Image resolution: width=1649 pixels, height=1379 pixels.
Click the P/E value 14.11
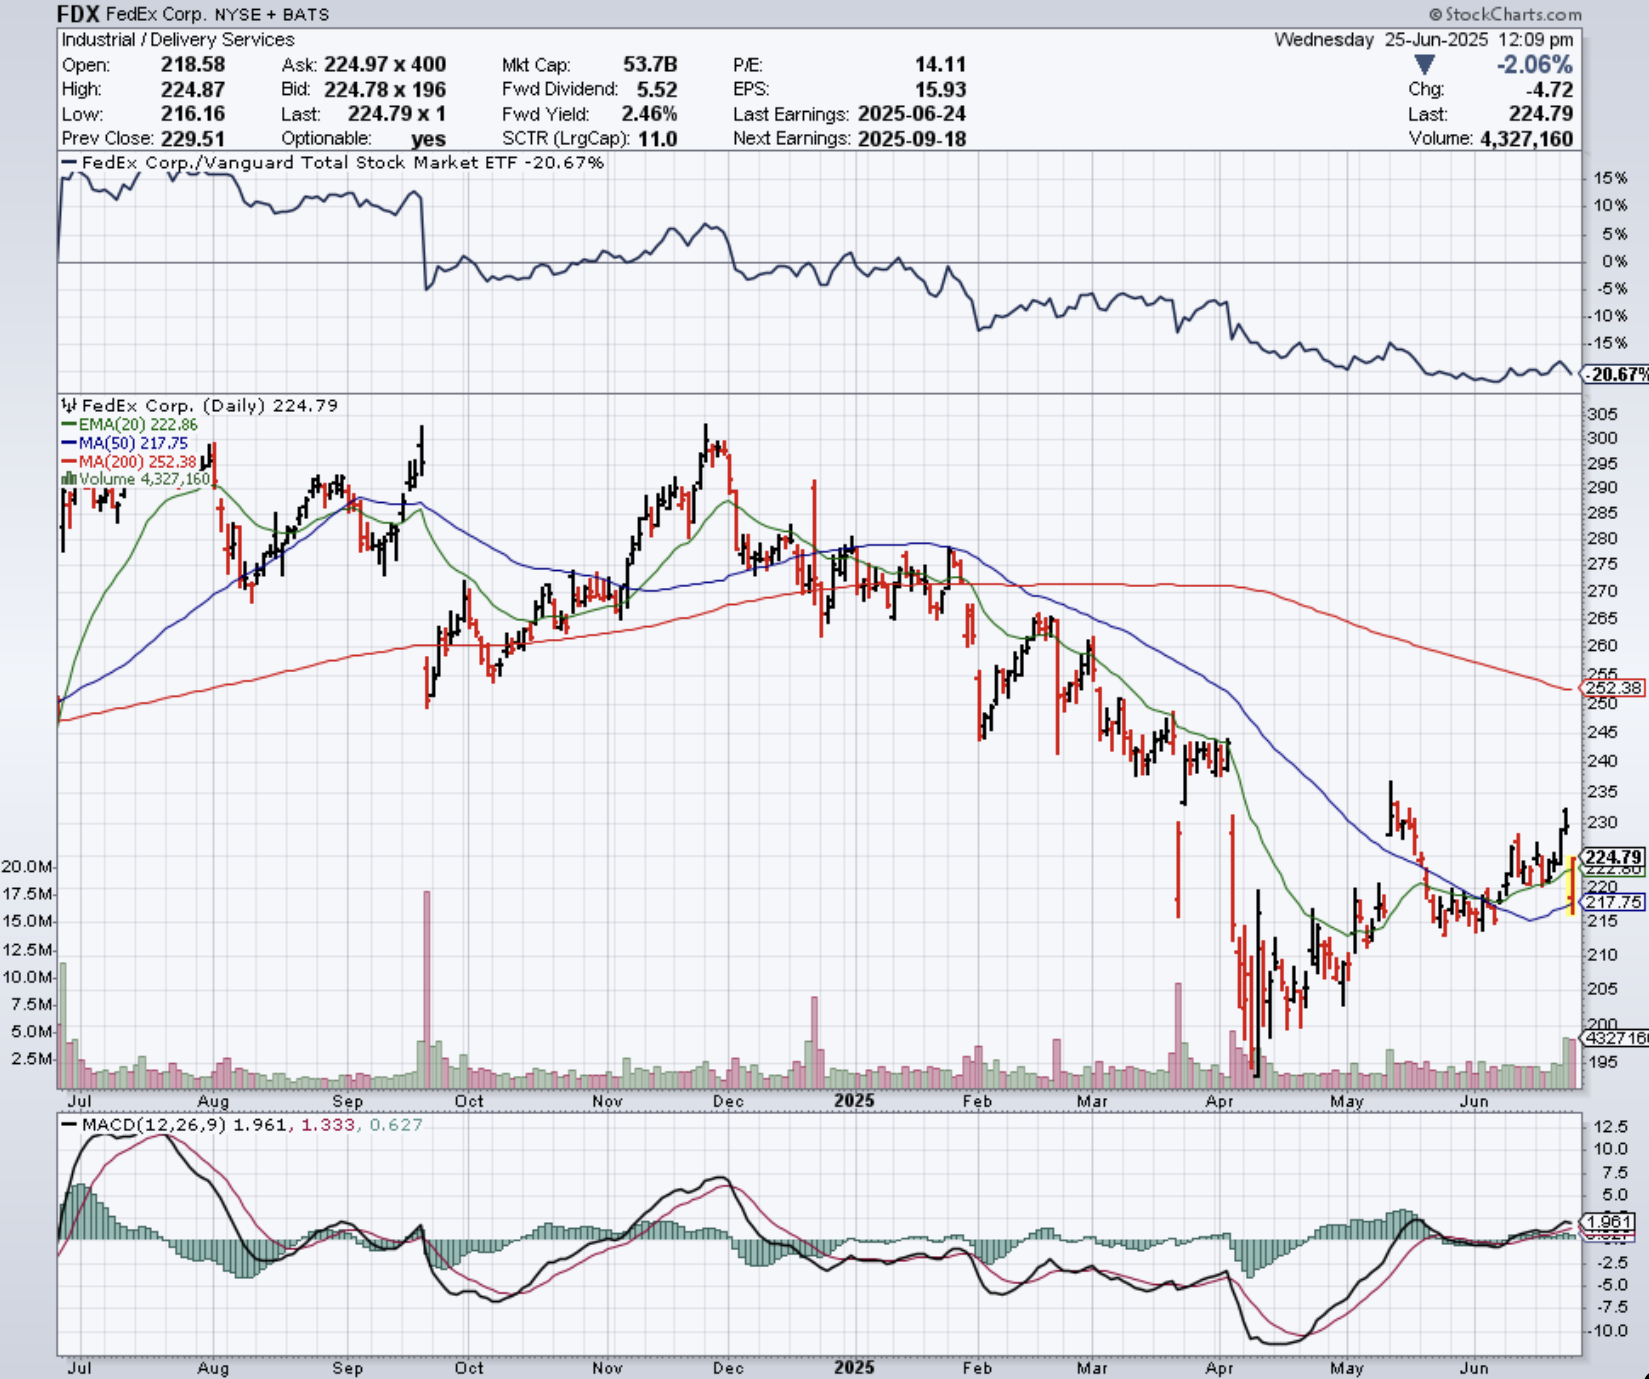[940, 65]
